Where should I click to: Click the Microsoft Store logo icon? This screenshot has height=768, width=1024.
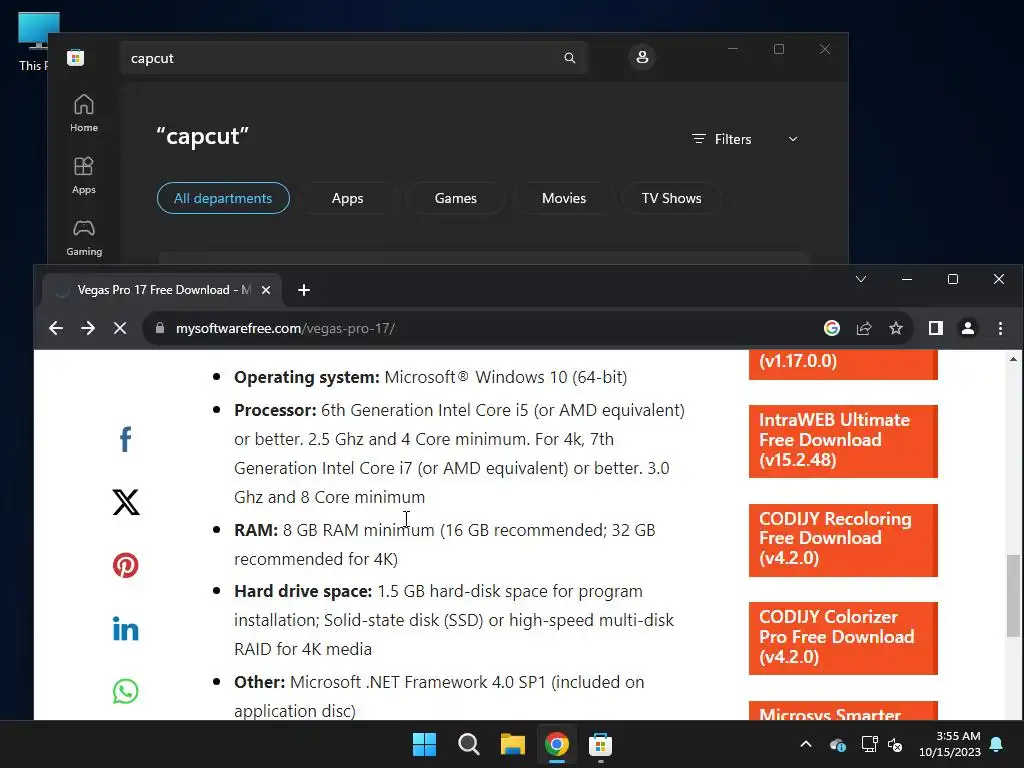[76, 57]
